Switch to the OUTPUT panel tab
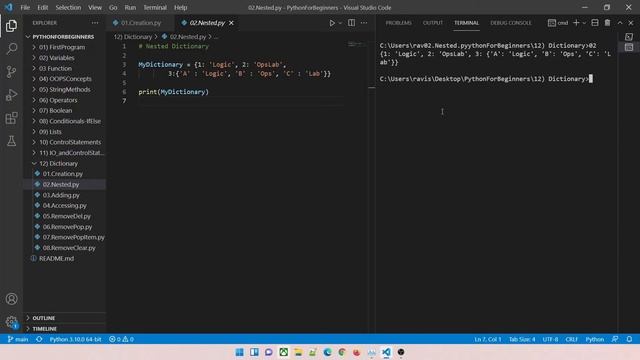 [433, 23]
